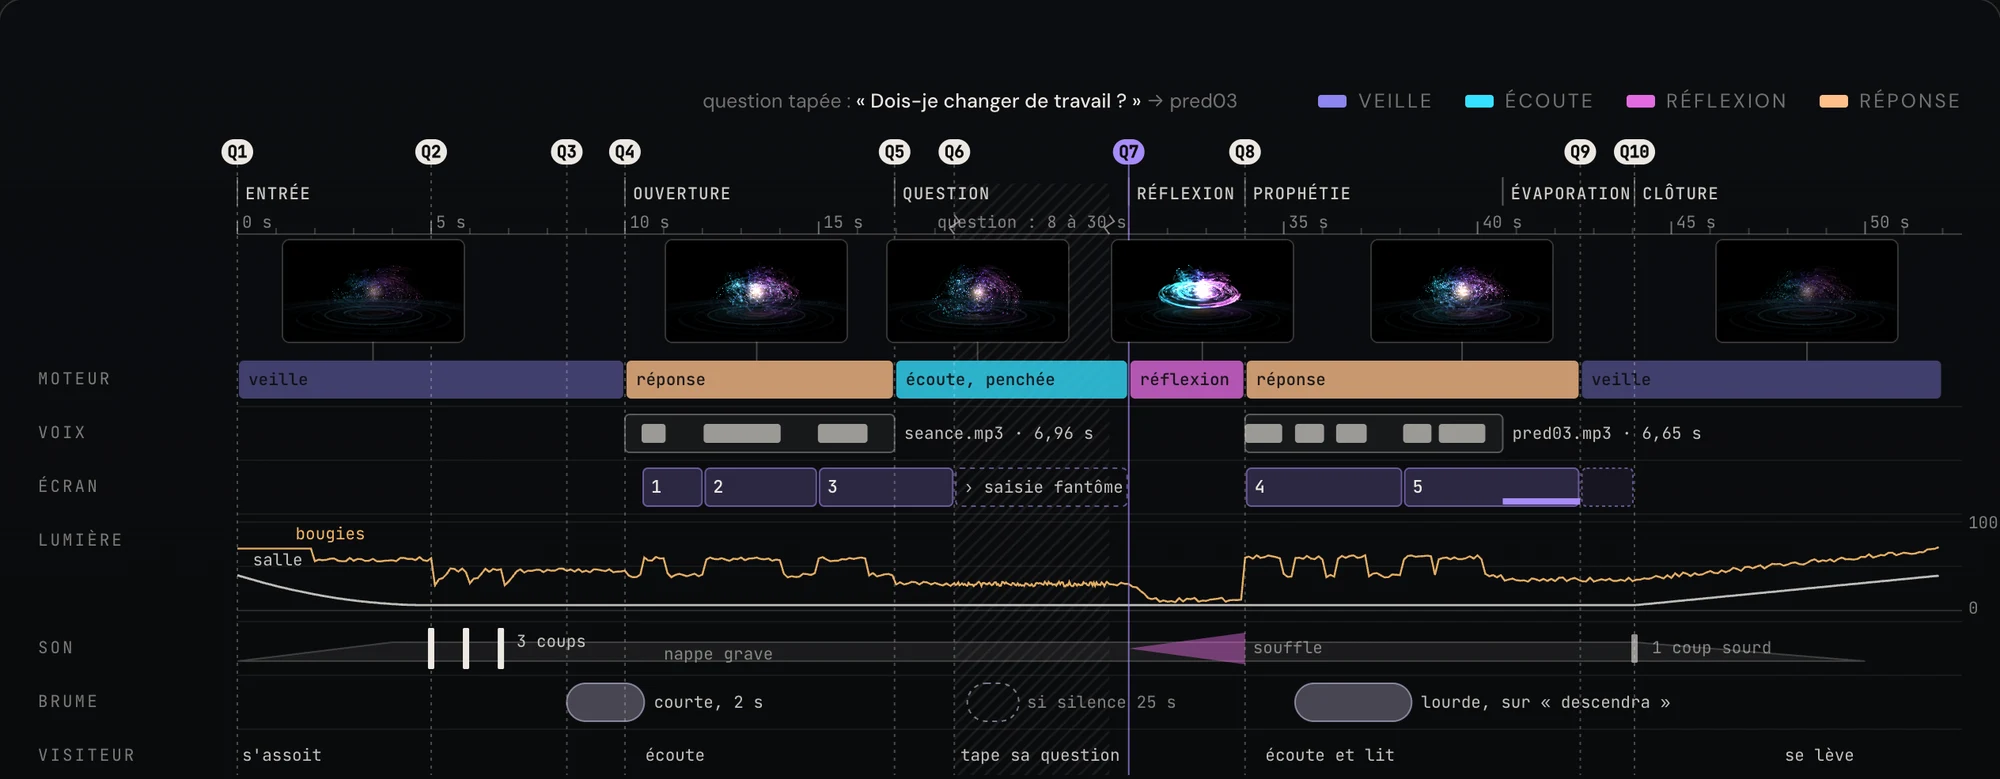Click the heavy mist pill beside 'lourde'
This screenshot has height=779, width=2000.
[x=1353, y=702]
